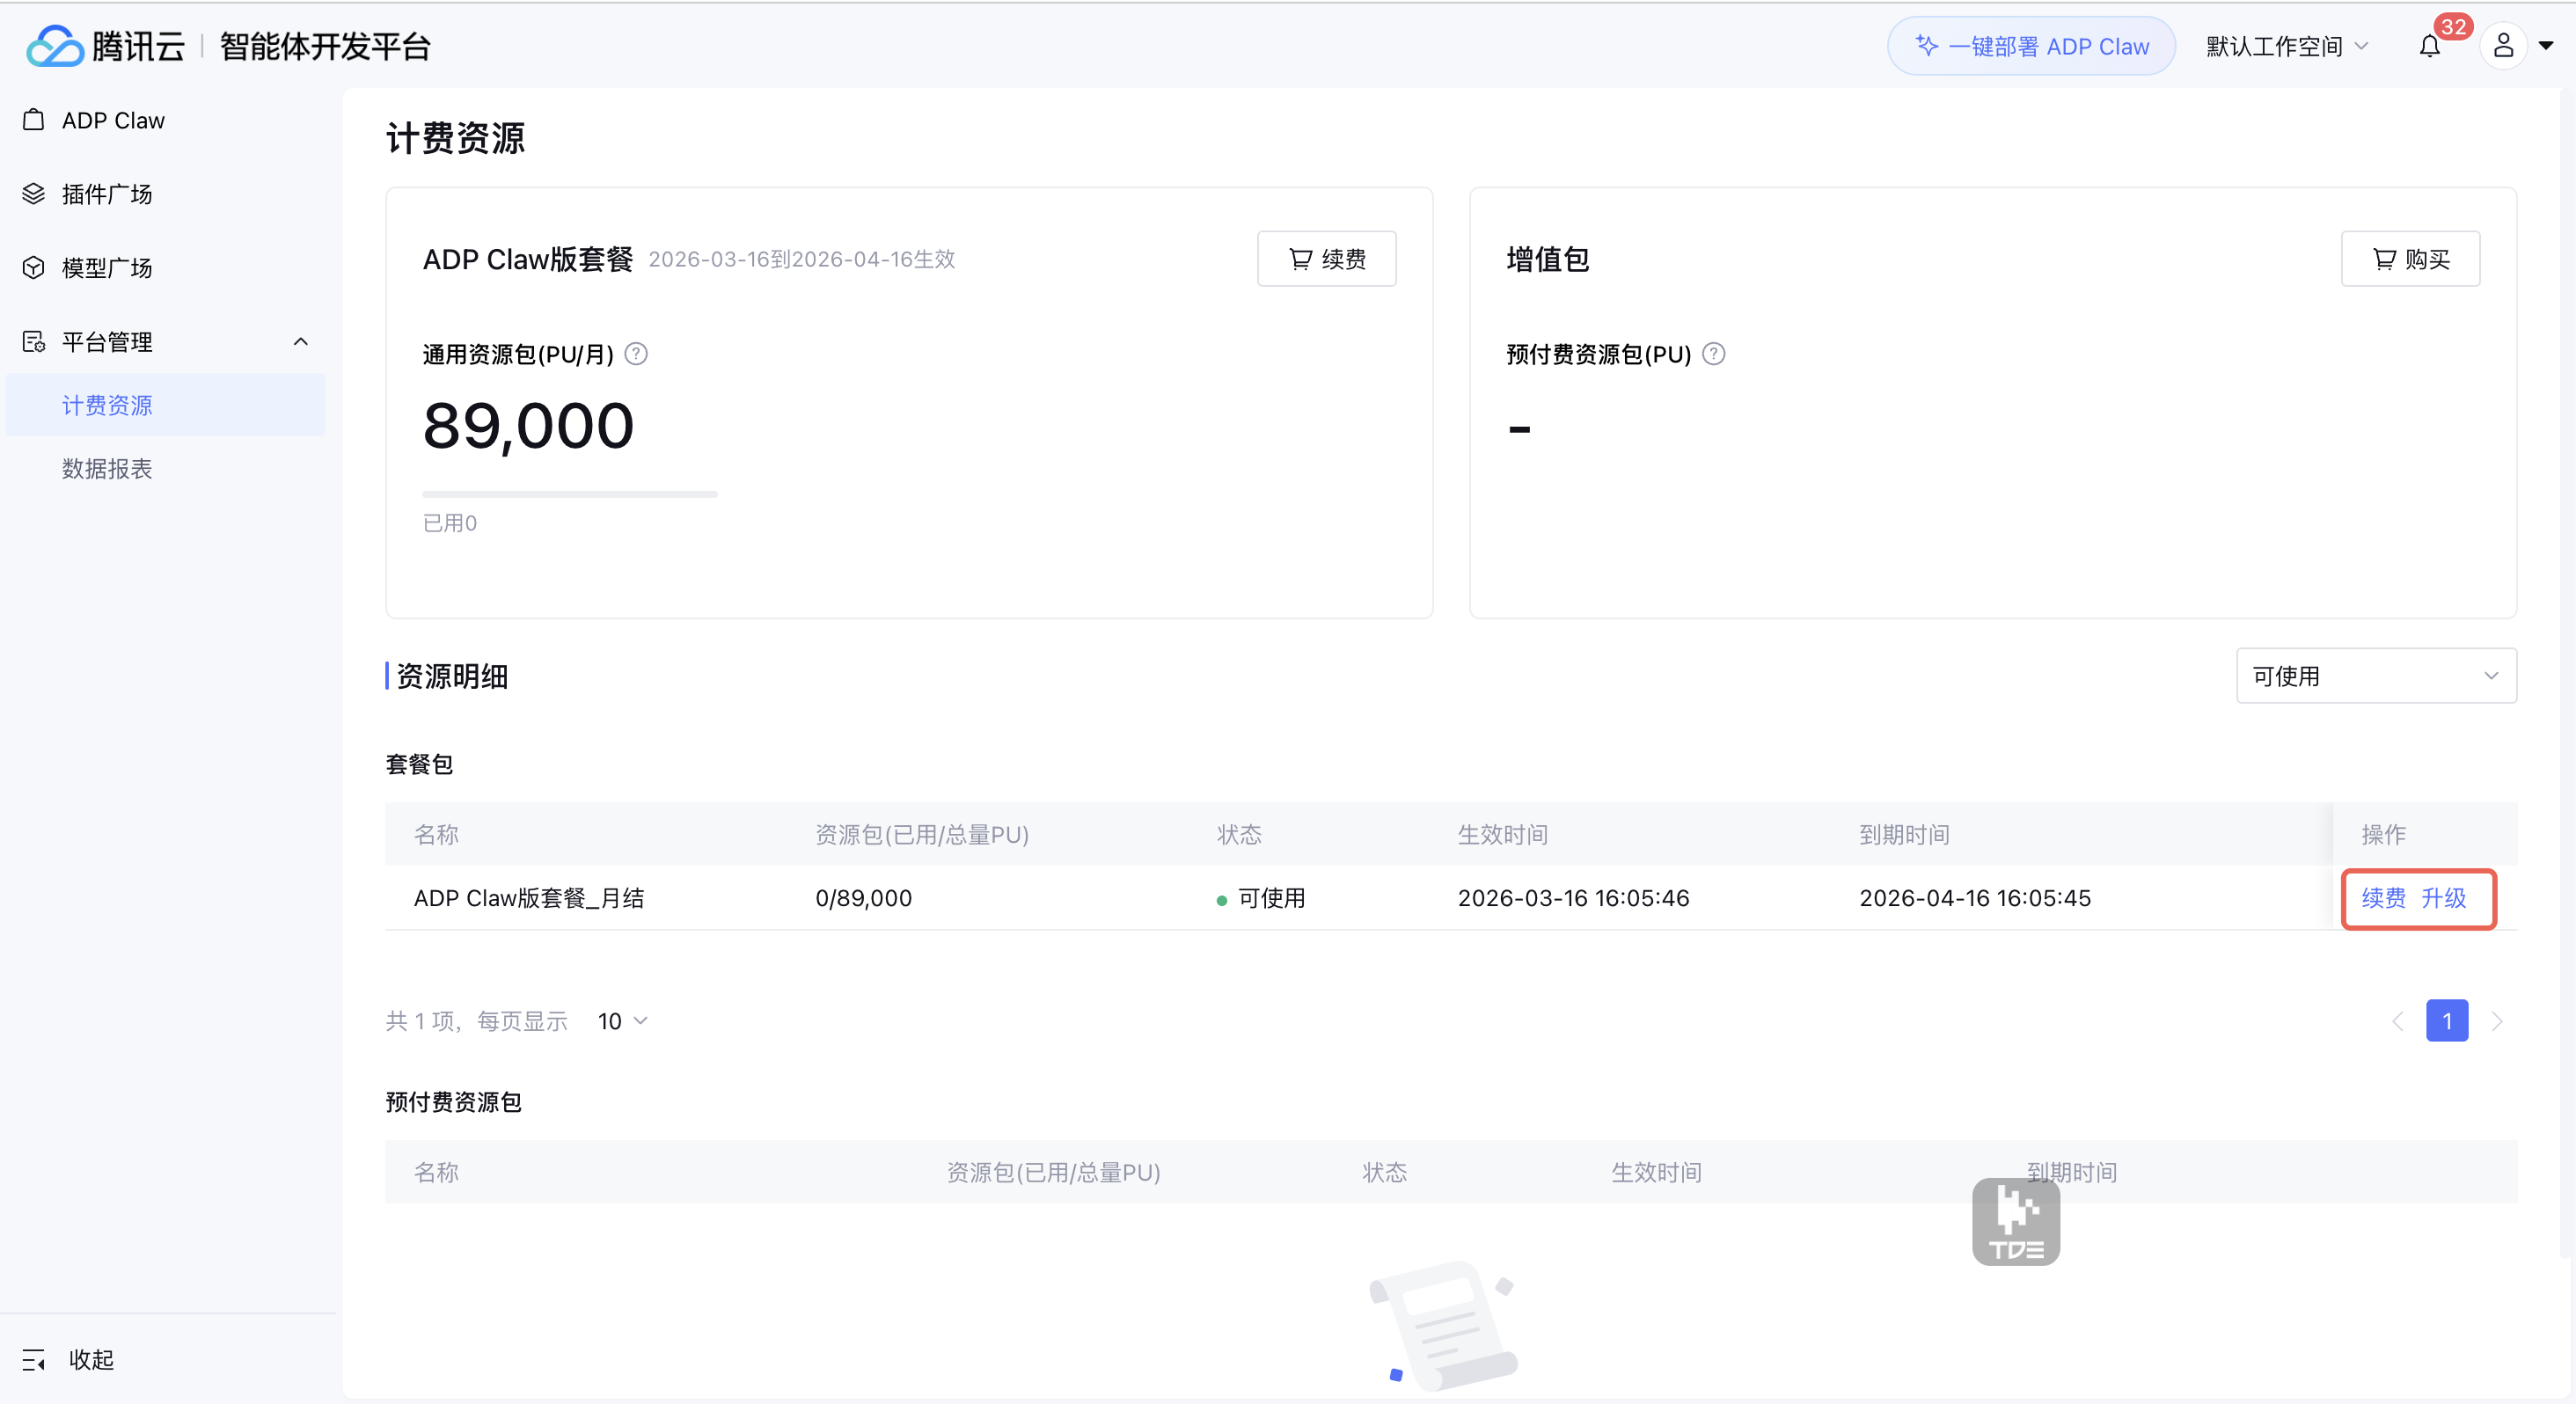2576x1404 pixels.
Task: Click the floating TDE widget icon
Action: 2015,1222
